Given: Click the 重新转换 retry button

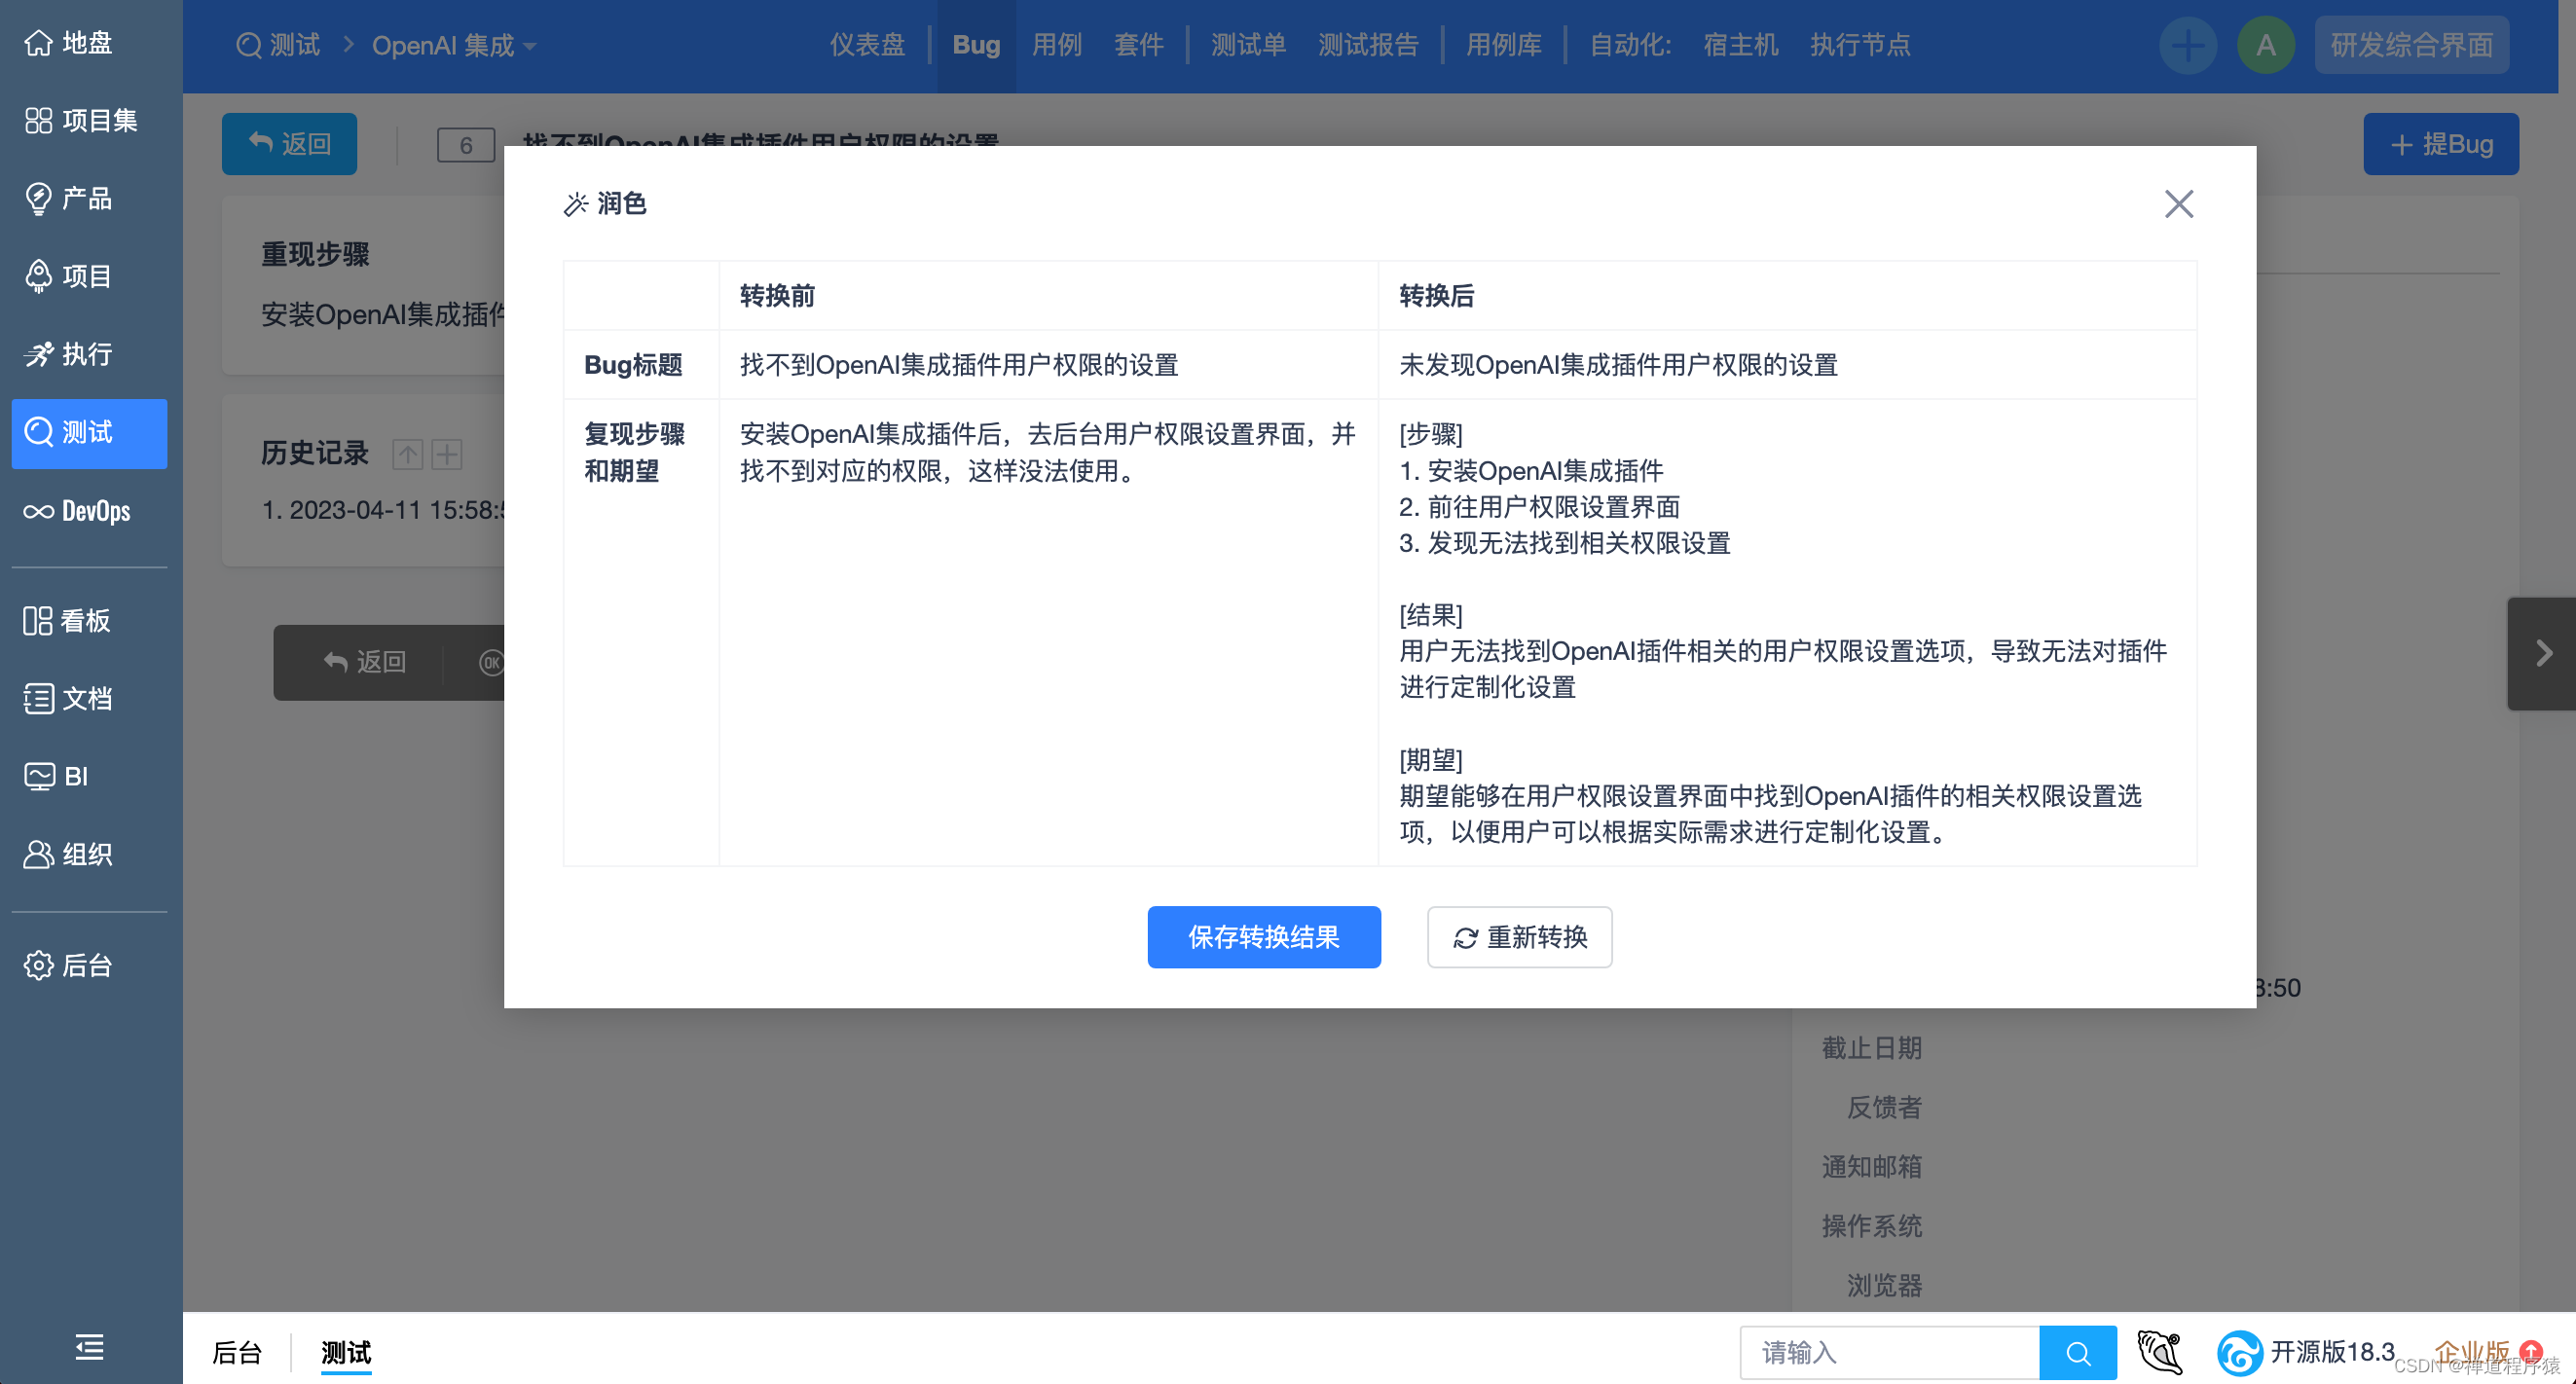Looking at the screenshot, I should tap(1516, 935).
